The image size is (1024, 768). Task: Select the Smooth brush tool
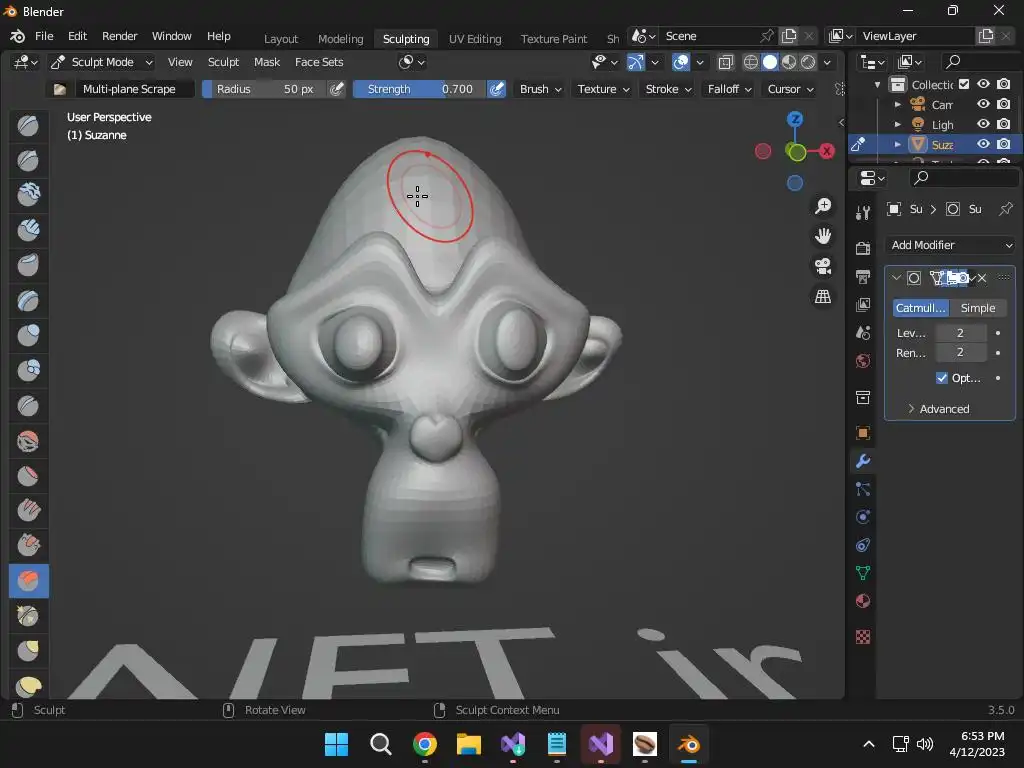pos(28,441)
